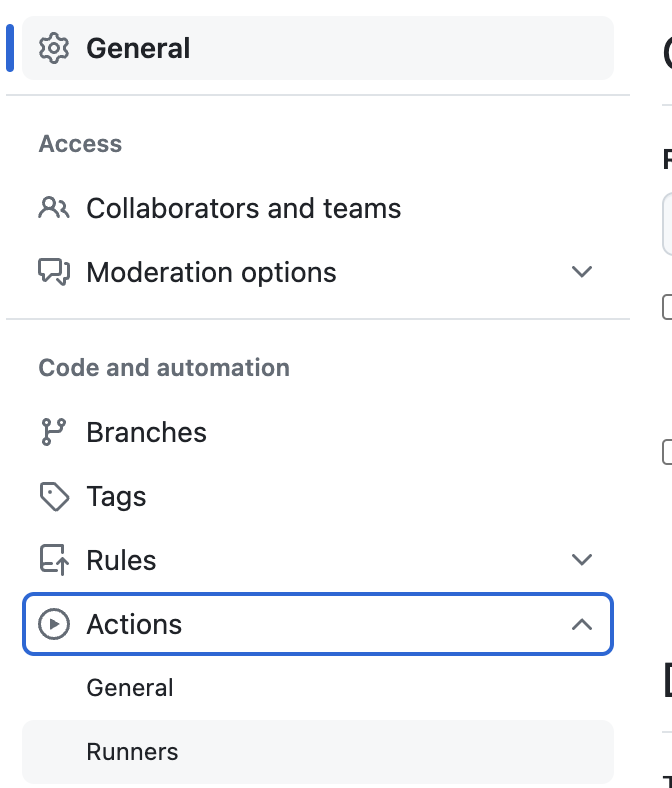Click the General settings gear icon
This screenshot has width=672, height=788.
[54, 48]
